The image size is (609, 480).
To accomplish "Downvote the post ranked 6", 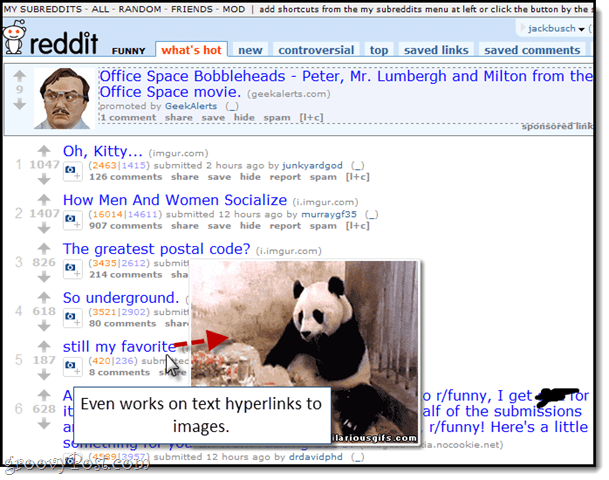I will tap(44, 424).
